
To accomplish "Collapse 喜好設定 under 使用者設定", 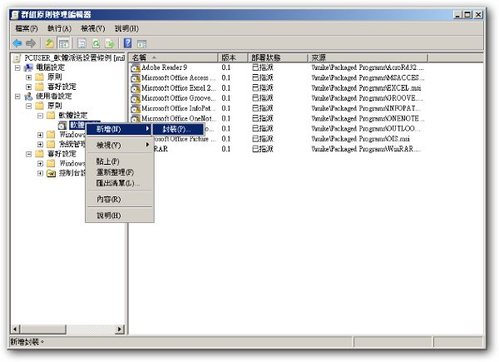I will click(x=29, y=154).
